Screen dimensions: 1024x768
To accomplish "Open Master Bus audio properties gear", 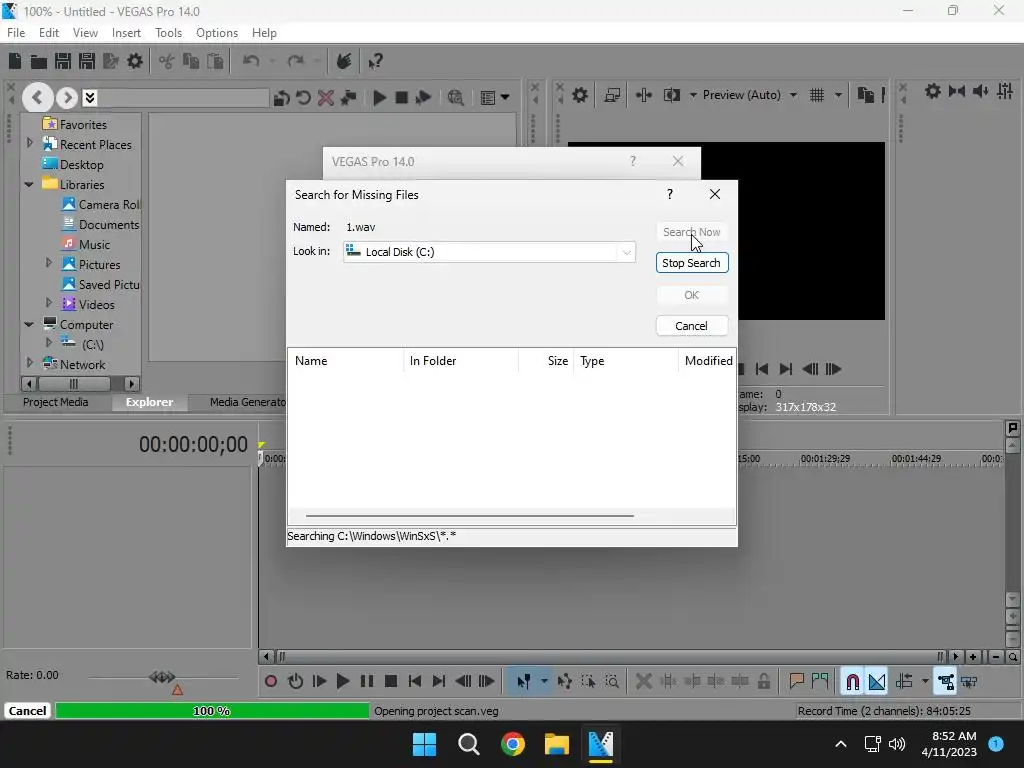I will [933, 91].
